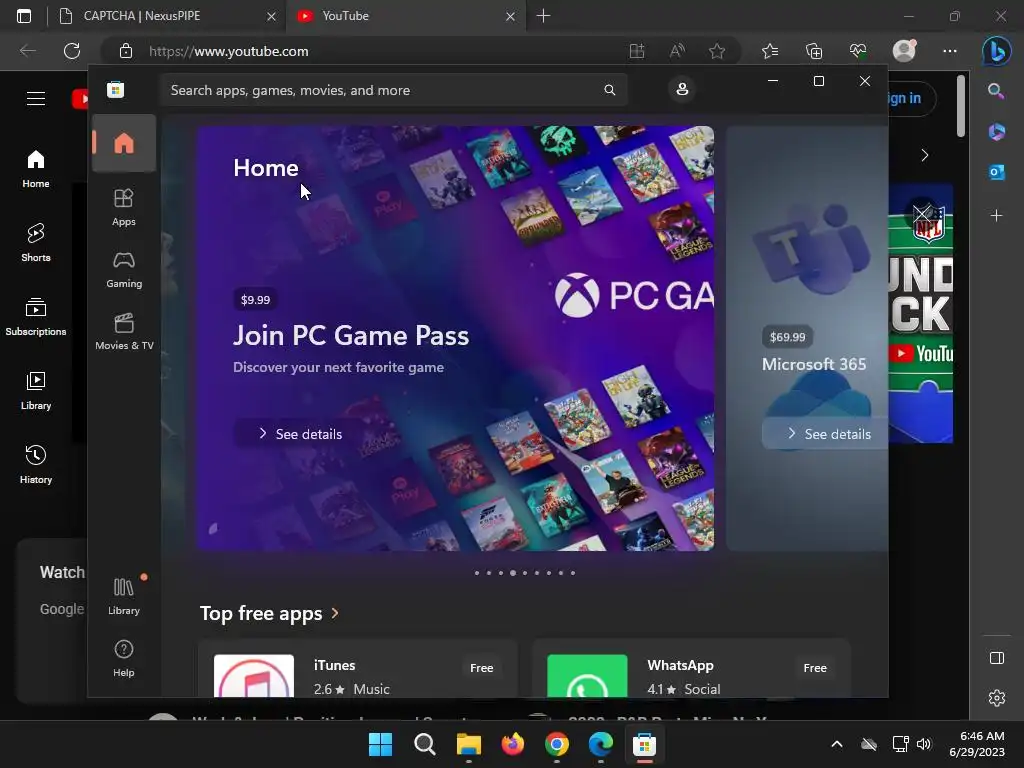Open YouTube hamburger guide menu

[36, 98]
